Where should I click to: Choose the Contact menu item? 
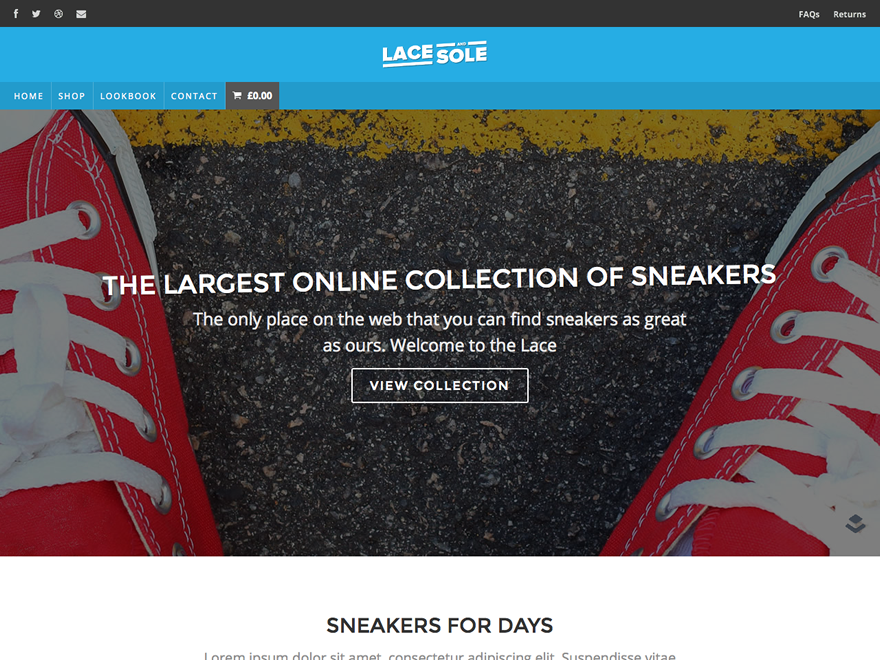coord(194,96)
